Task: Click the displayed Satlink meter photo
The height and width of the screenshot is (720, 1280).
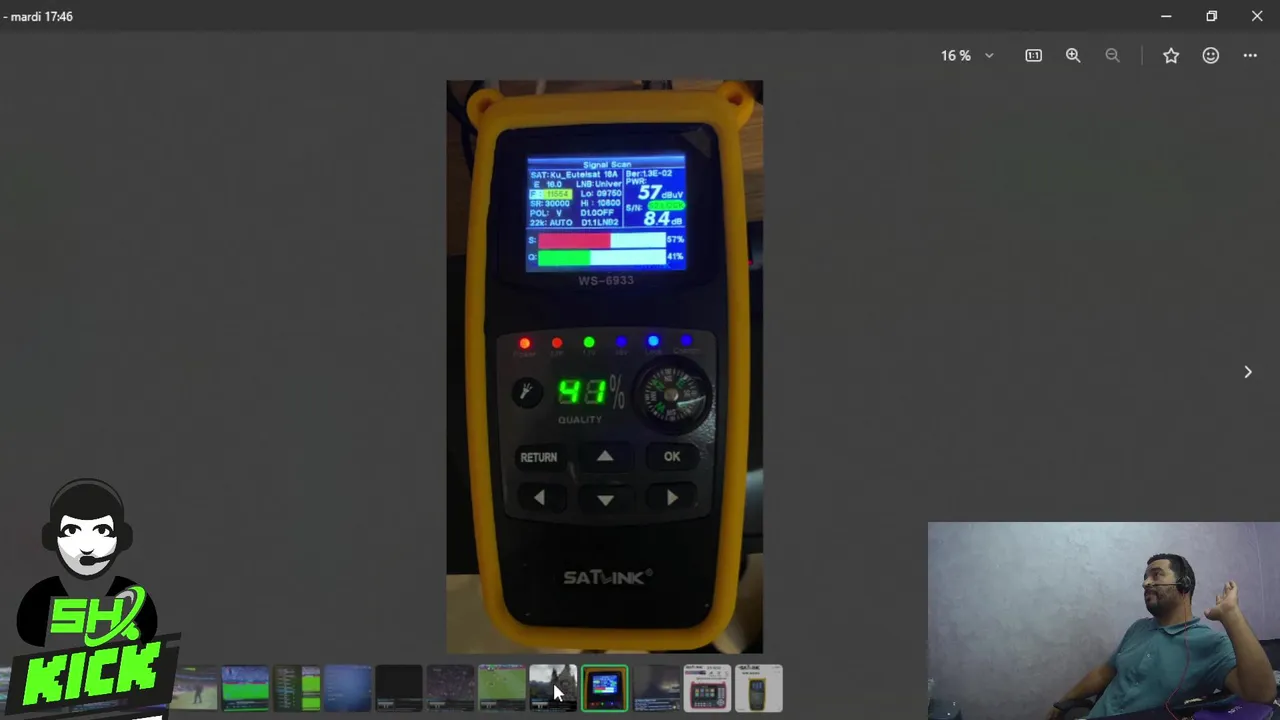Action: pos(604,366)
